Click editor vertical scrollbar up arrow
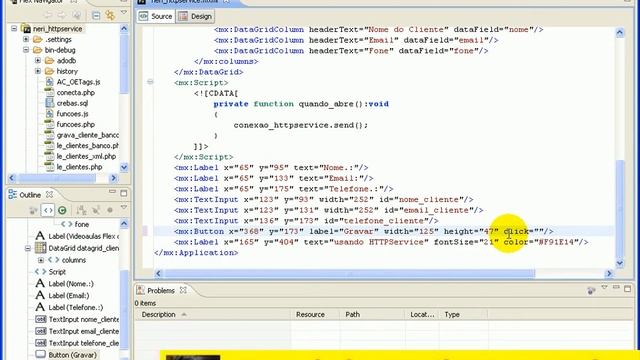 (620, 33)
